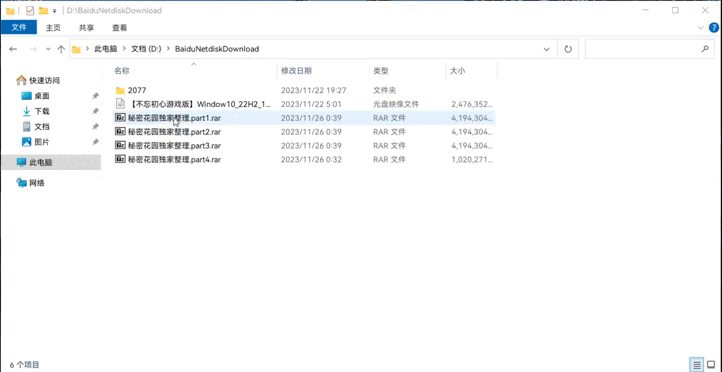
Task: Click the search box field
Action: [x=649, y=49]
